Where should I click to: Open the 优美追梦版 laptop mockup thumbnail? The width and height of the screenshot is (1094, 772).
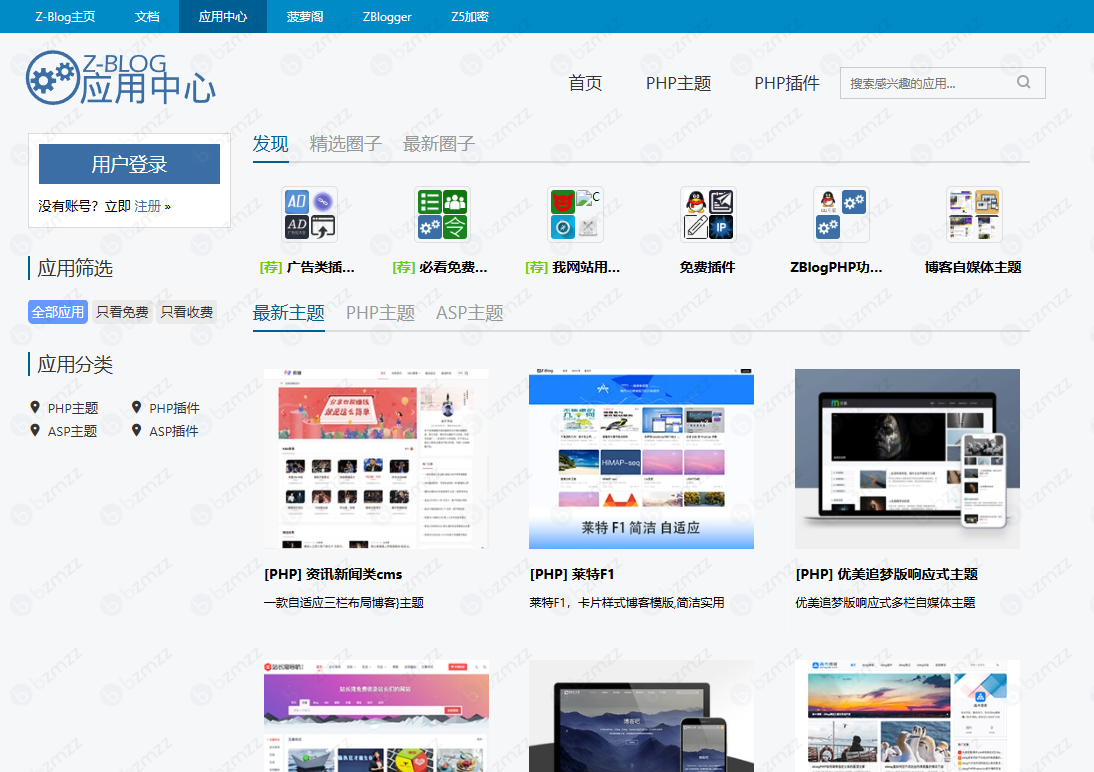click(x=907, y=459)
